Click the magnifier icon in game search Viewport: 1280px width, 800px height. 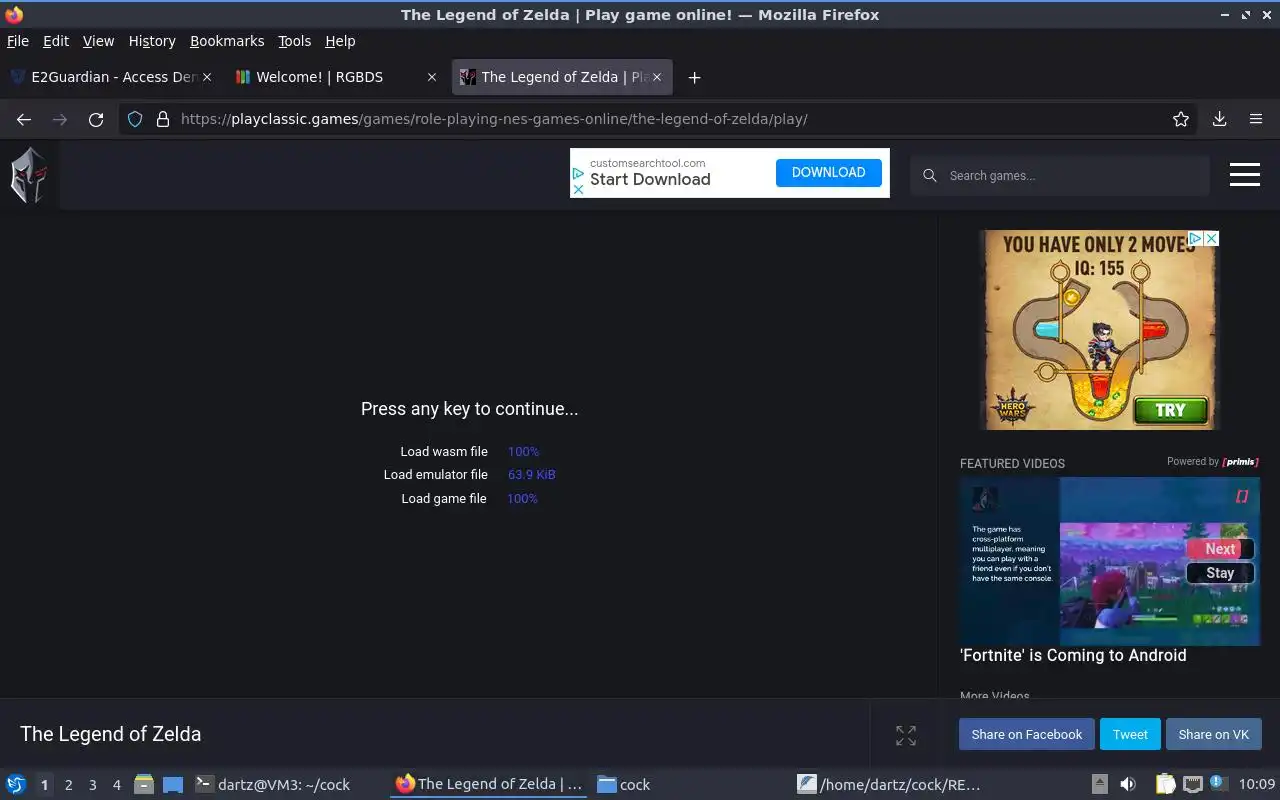[929, 176]
